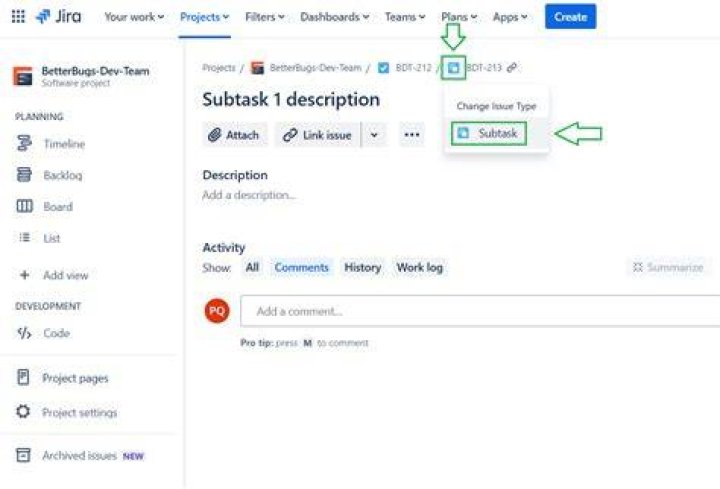The width and height of the screenshot is (720, 489).
Task: Click the BDT-212 task type icon
Action: pos(383,68)
